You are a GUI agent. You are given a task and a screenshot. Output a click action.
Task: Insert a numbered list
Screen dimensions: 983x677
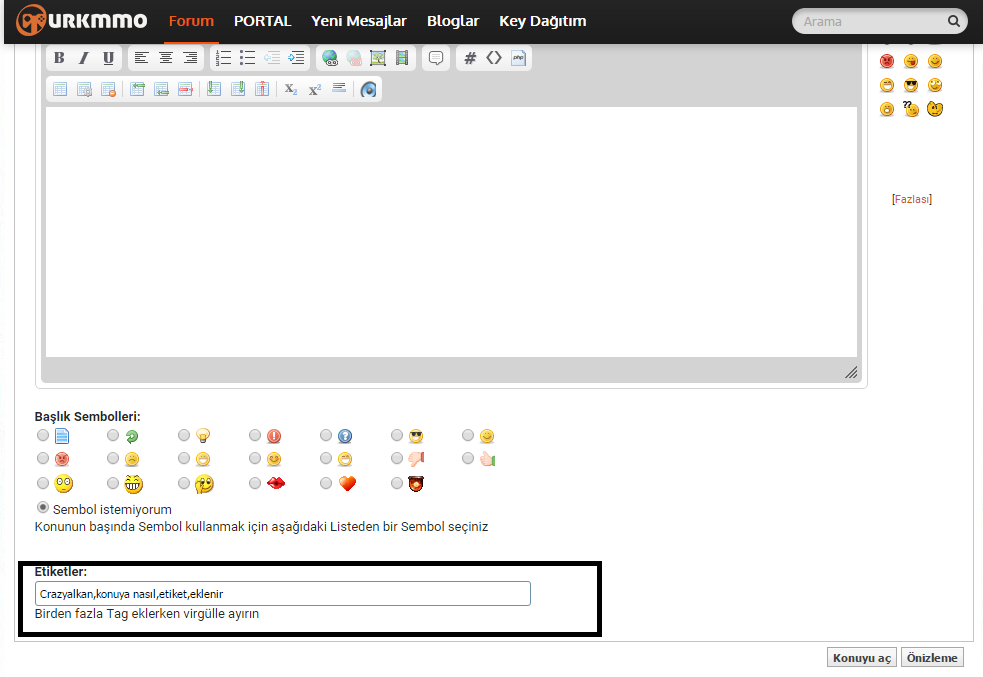[x=223, y=58]
